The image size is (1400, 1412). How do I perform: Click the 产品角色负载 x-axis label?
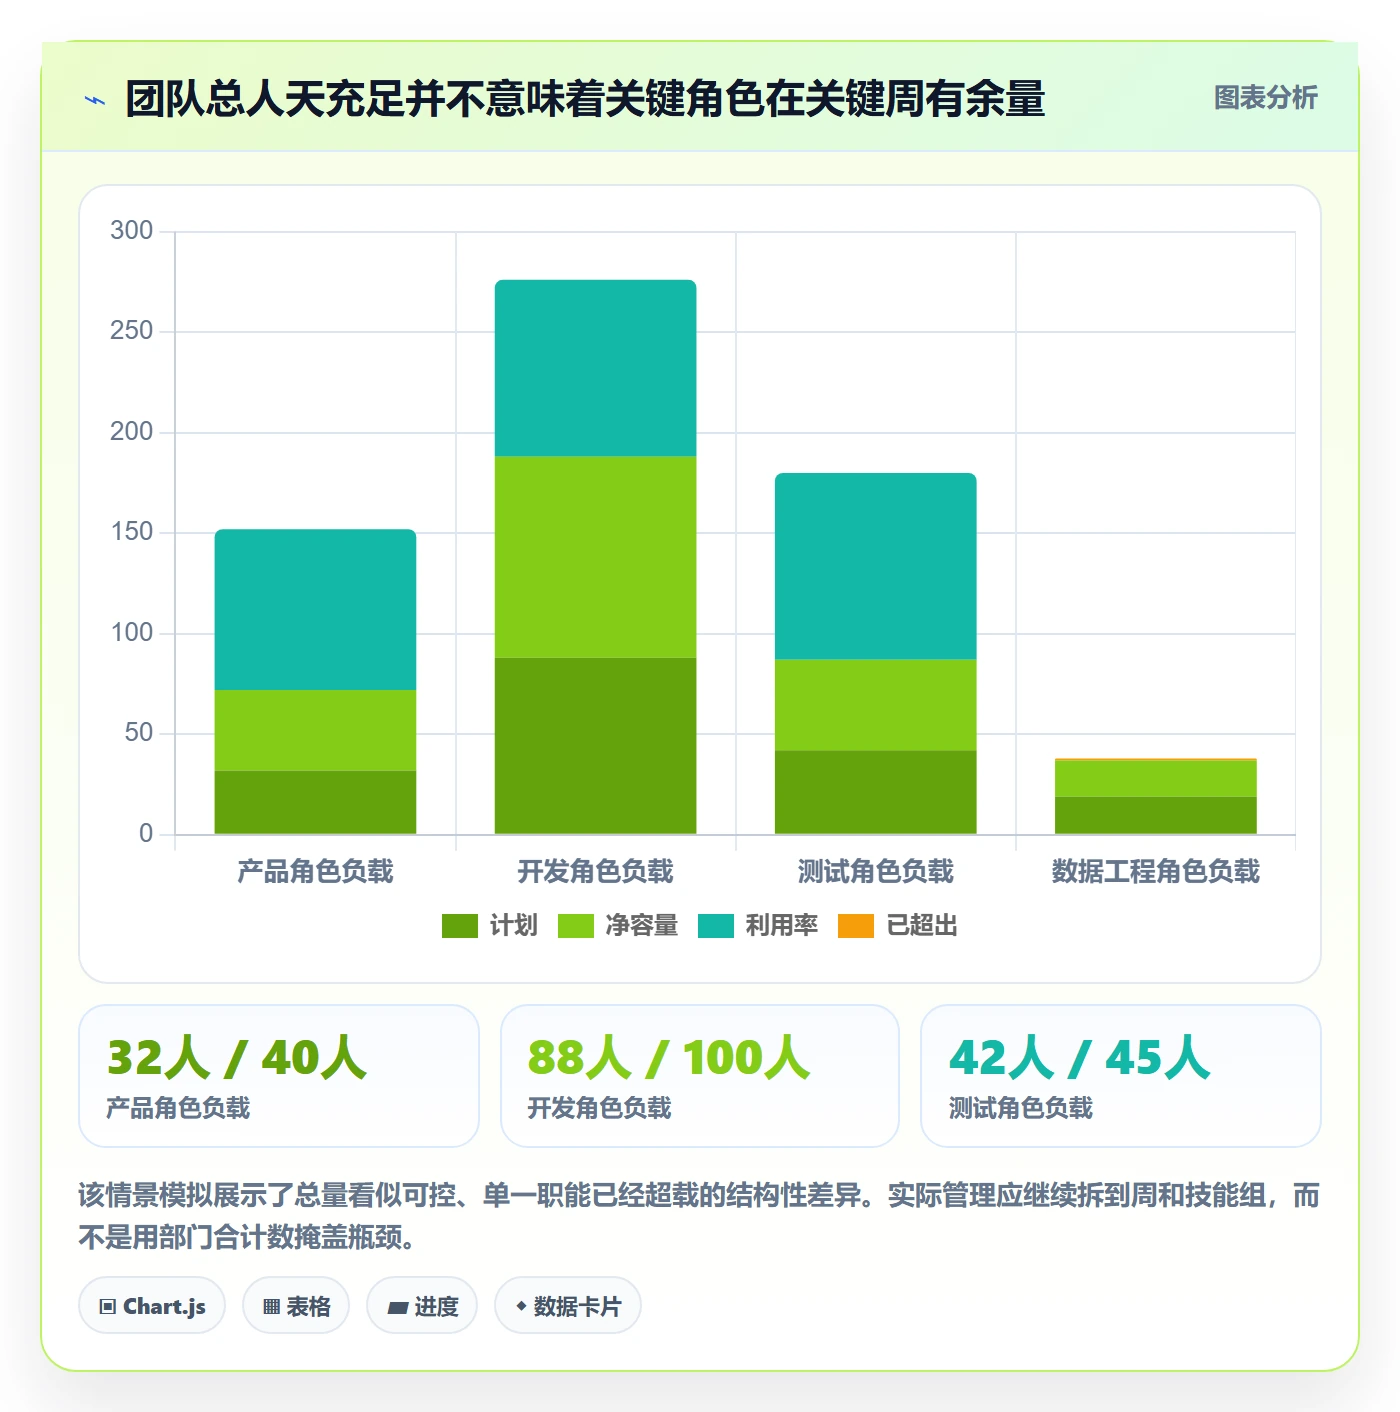[316, 872]
